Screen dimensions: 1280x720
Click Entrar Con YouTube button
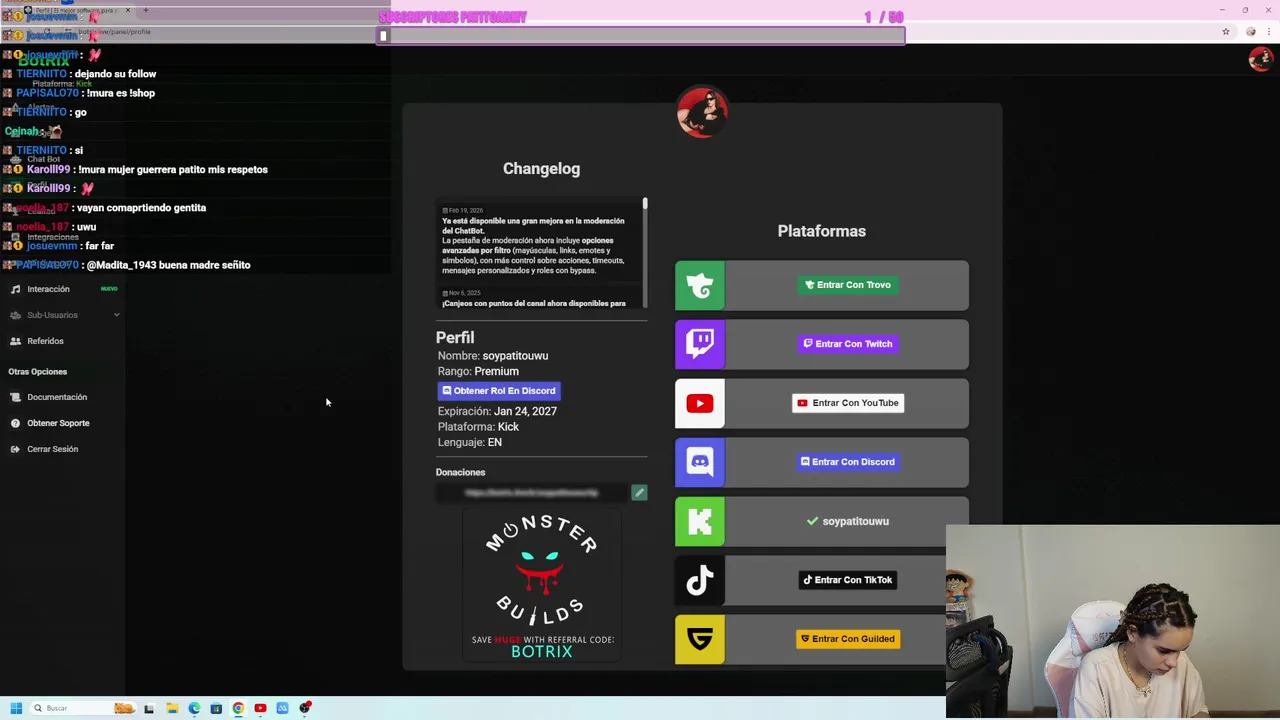[x=847, y=403]
